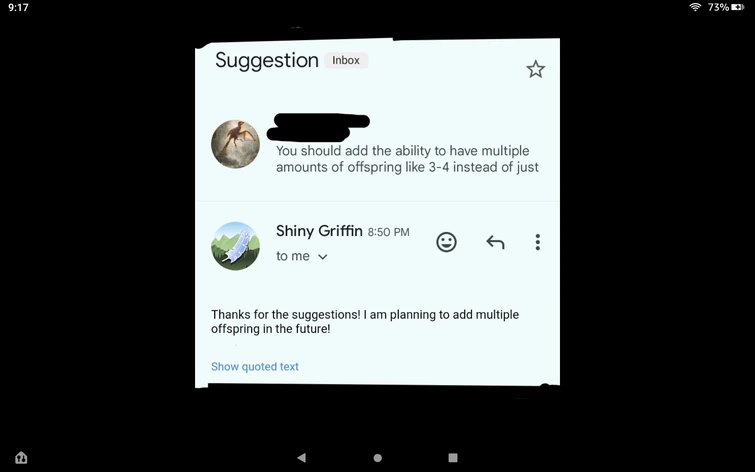755x472 pixels.
Task: Tap the Android back navigation button
Action: pyautogui.click(x=301, y=458)
